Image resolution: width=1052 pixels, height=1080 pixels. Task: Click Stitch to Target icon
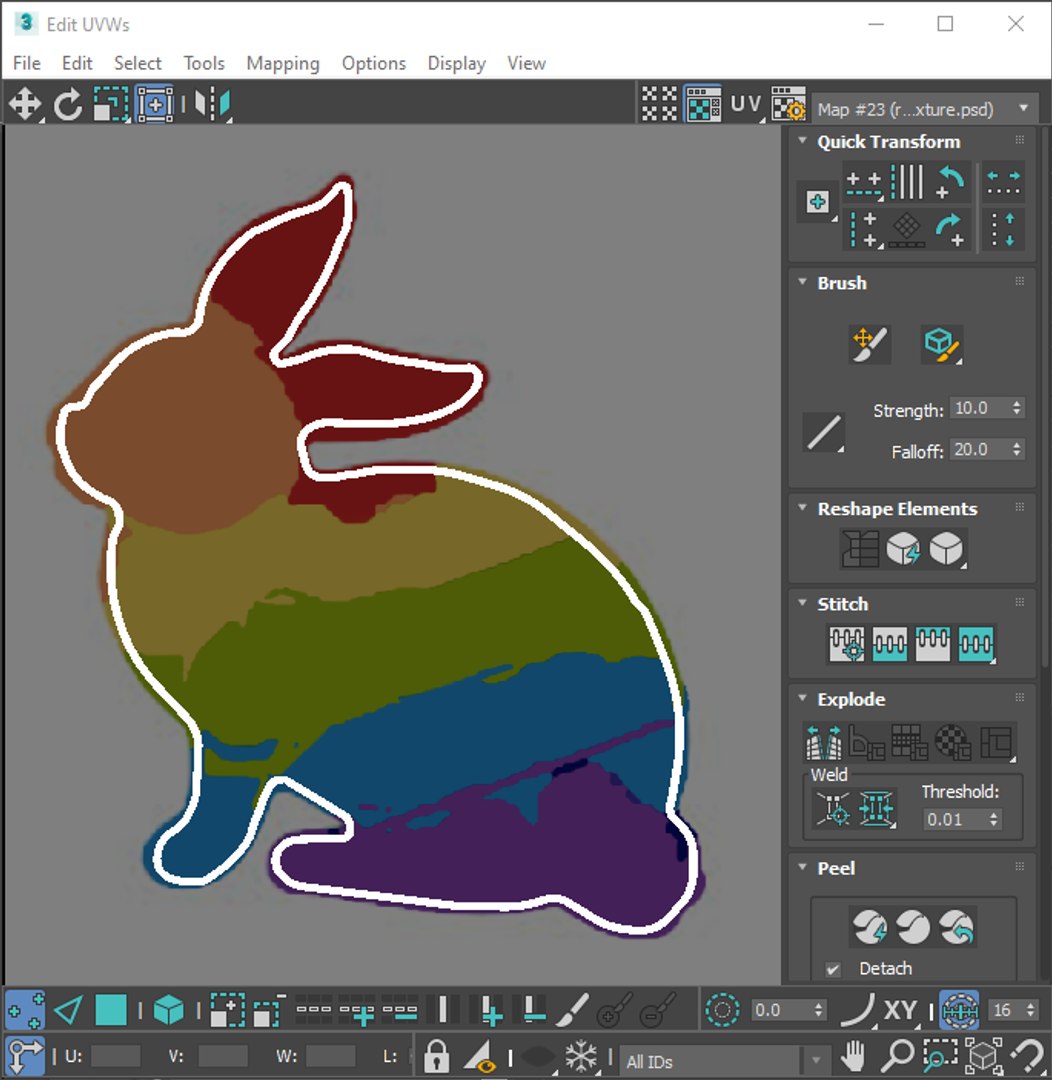pos(847,644)
